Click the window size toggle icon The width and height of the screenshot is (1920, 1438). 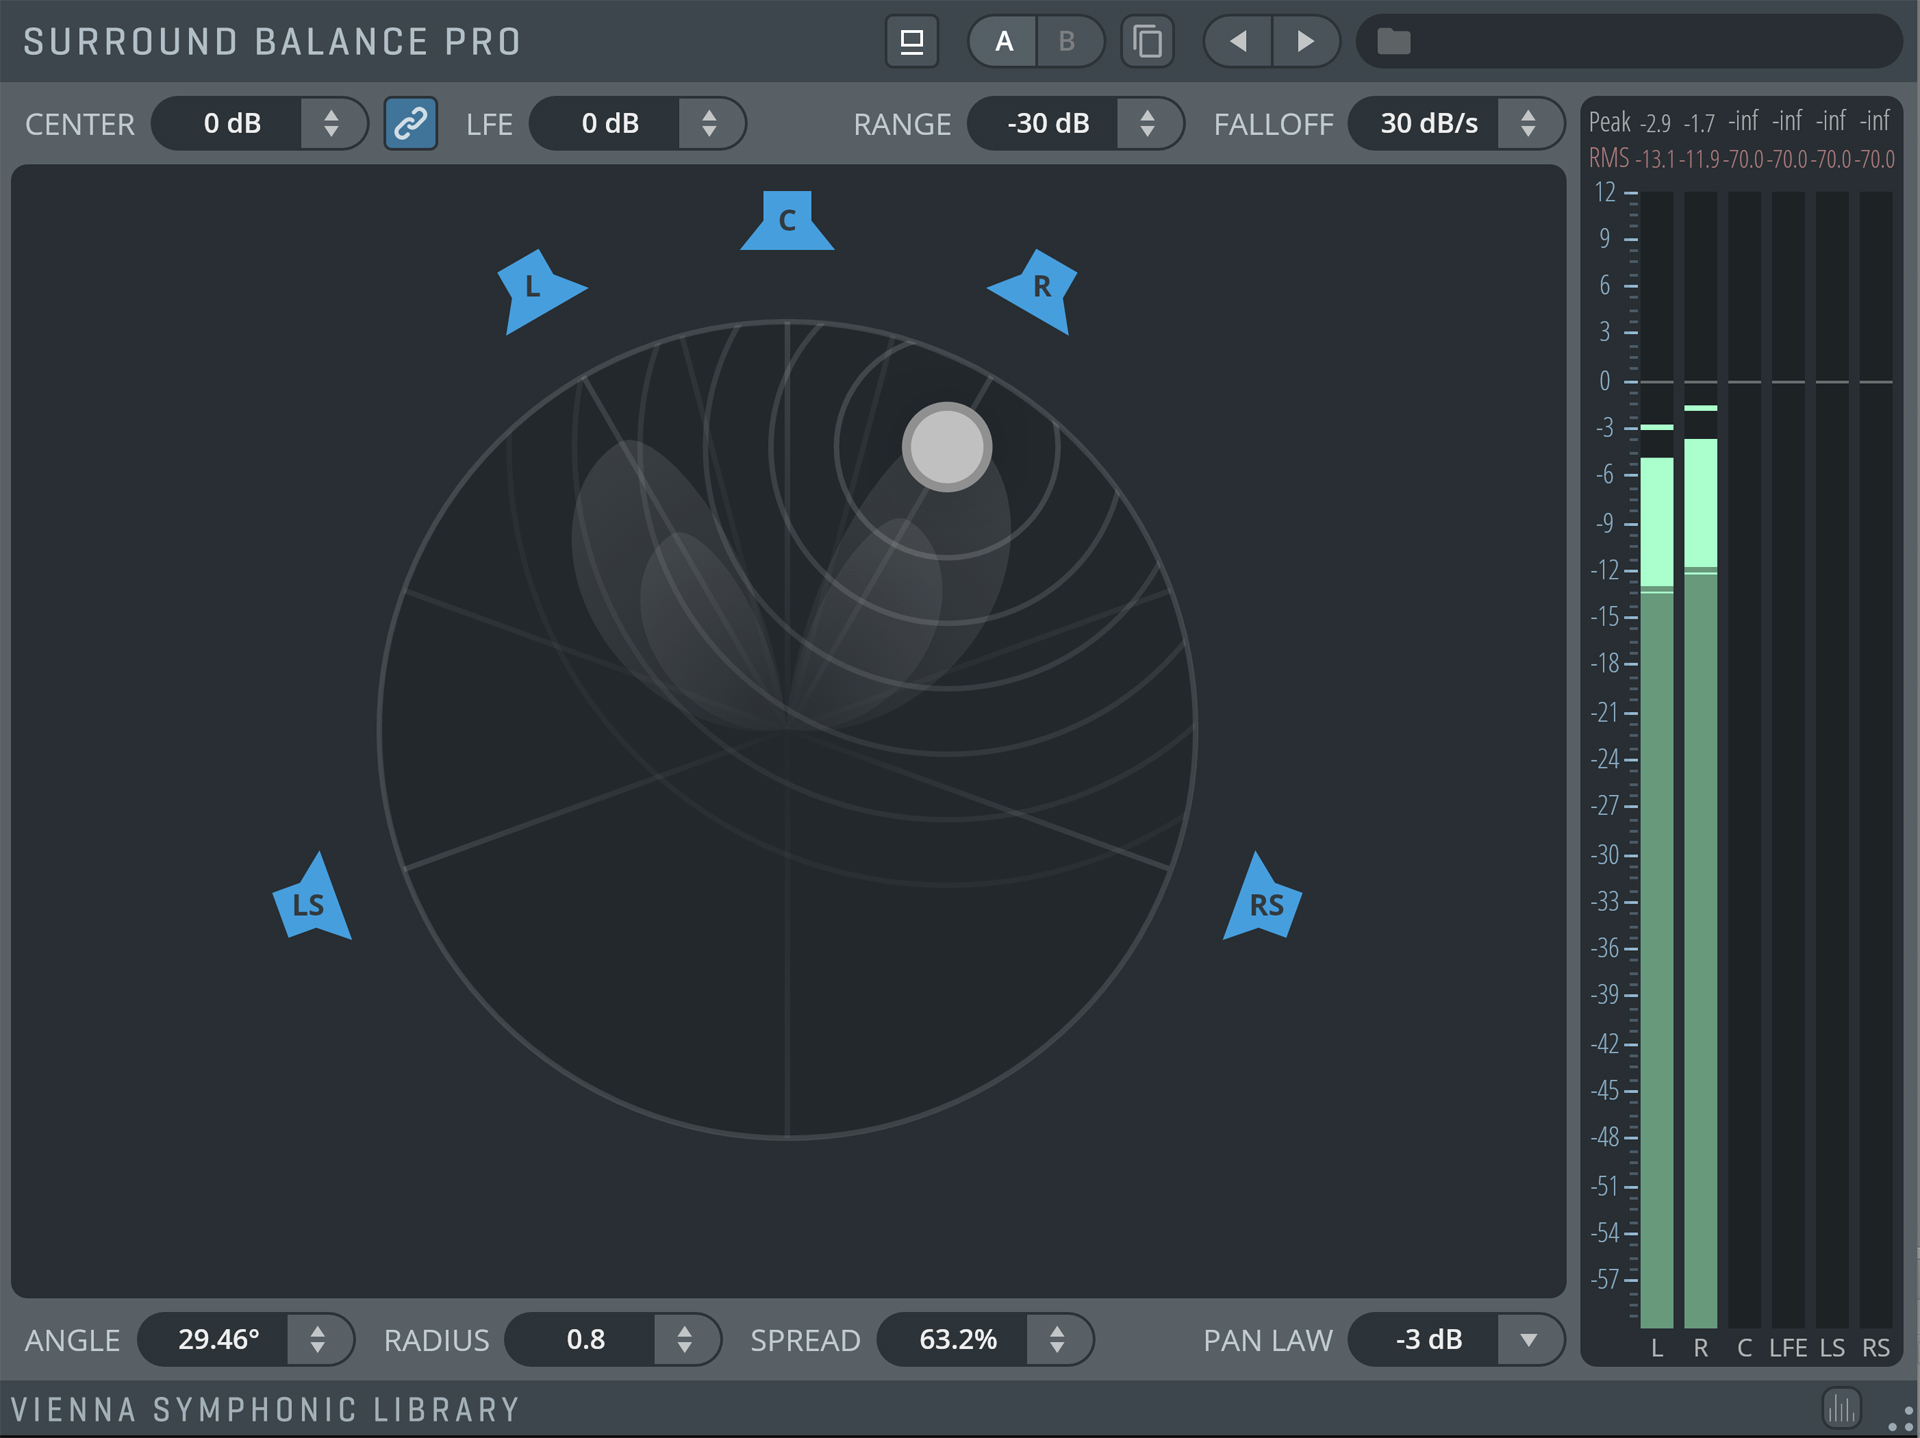point(911,42)
